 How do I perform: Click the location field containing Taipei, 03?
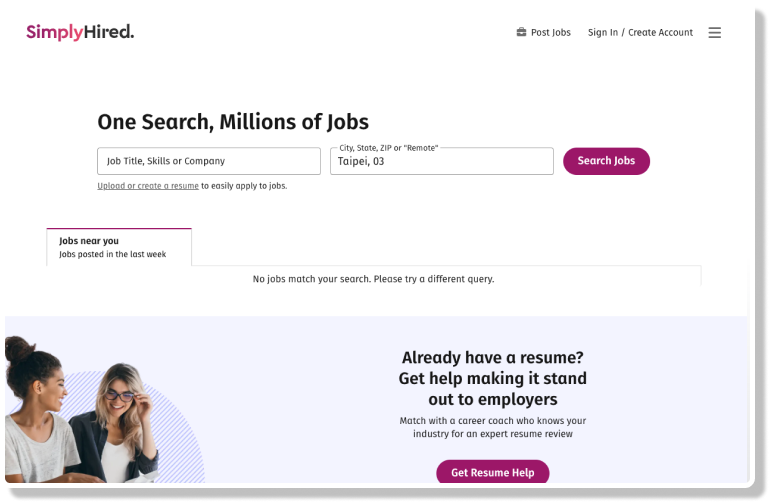pos(441,162)
